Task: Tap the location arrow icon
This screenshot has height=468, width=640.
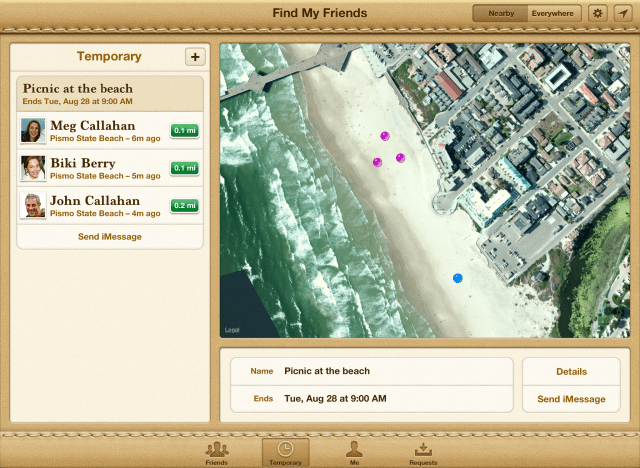Action: coord(622,13)
